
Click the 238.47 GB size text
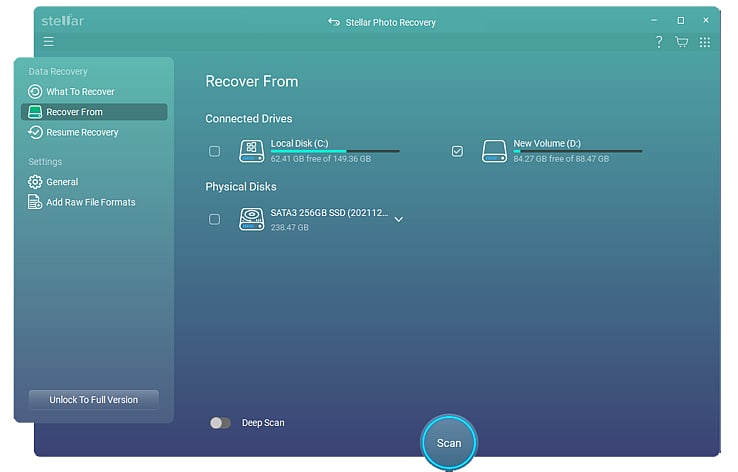click(x=289, y=227)
